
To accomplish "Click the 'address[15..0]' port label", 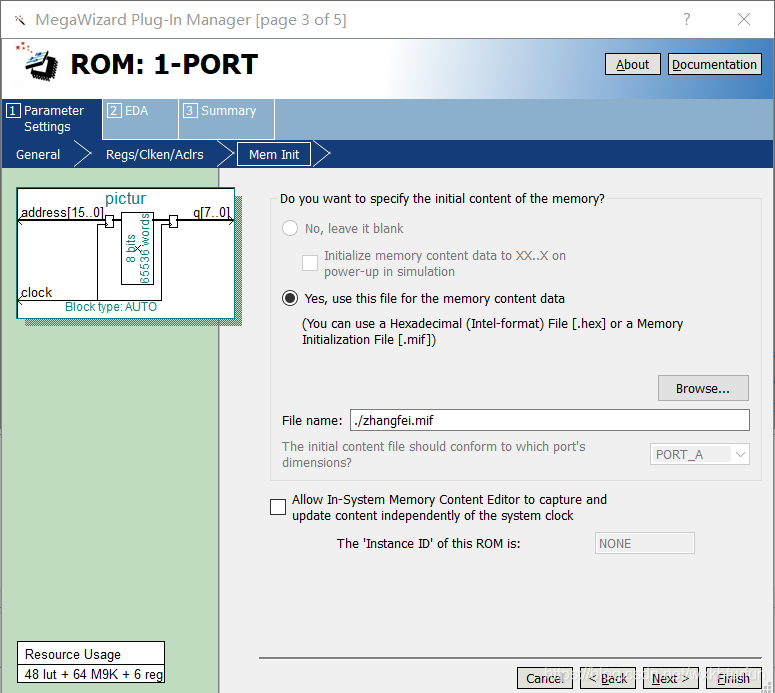I will 62,213.
